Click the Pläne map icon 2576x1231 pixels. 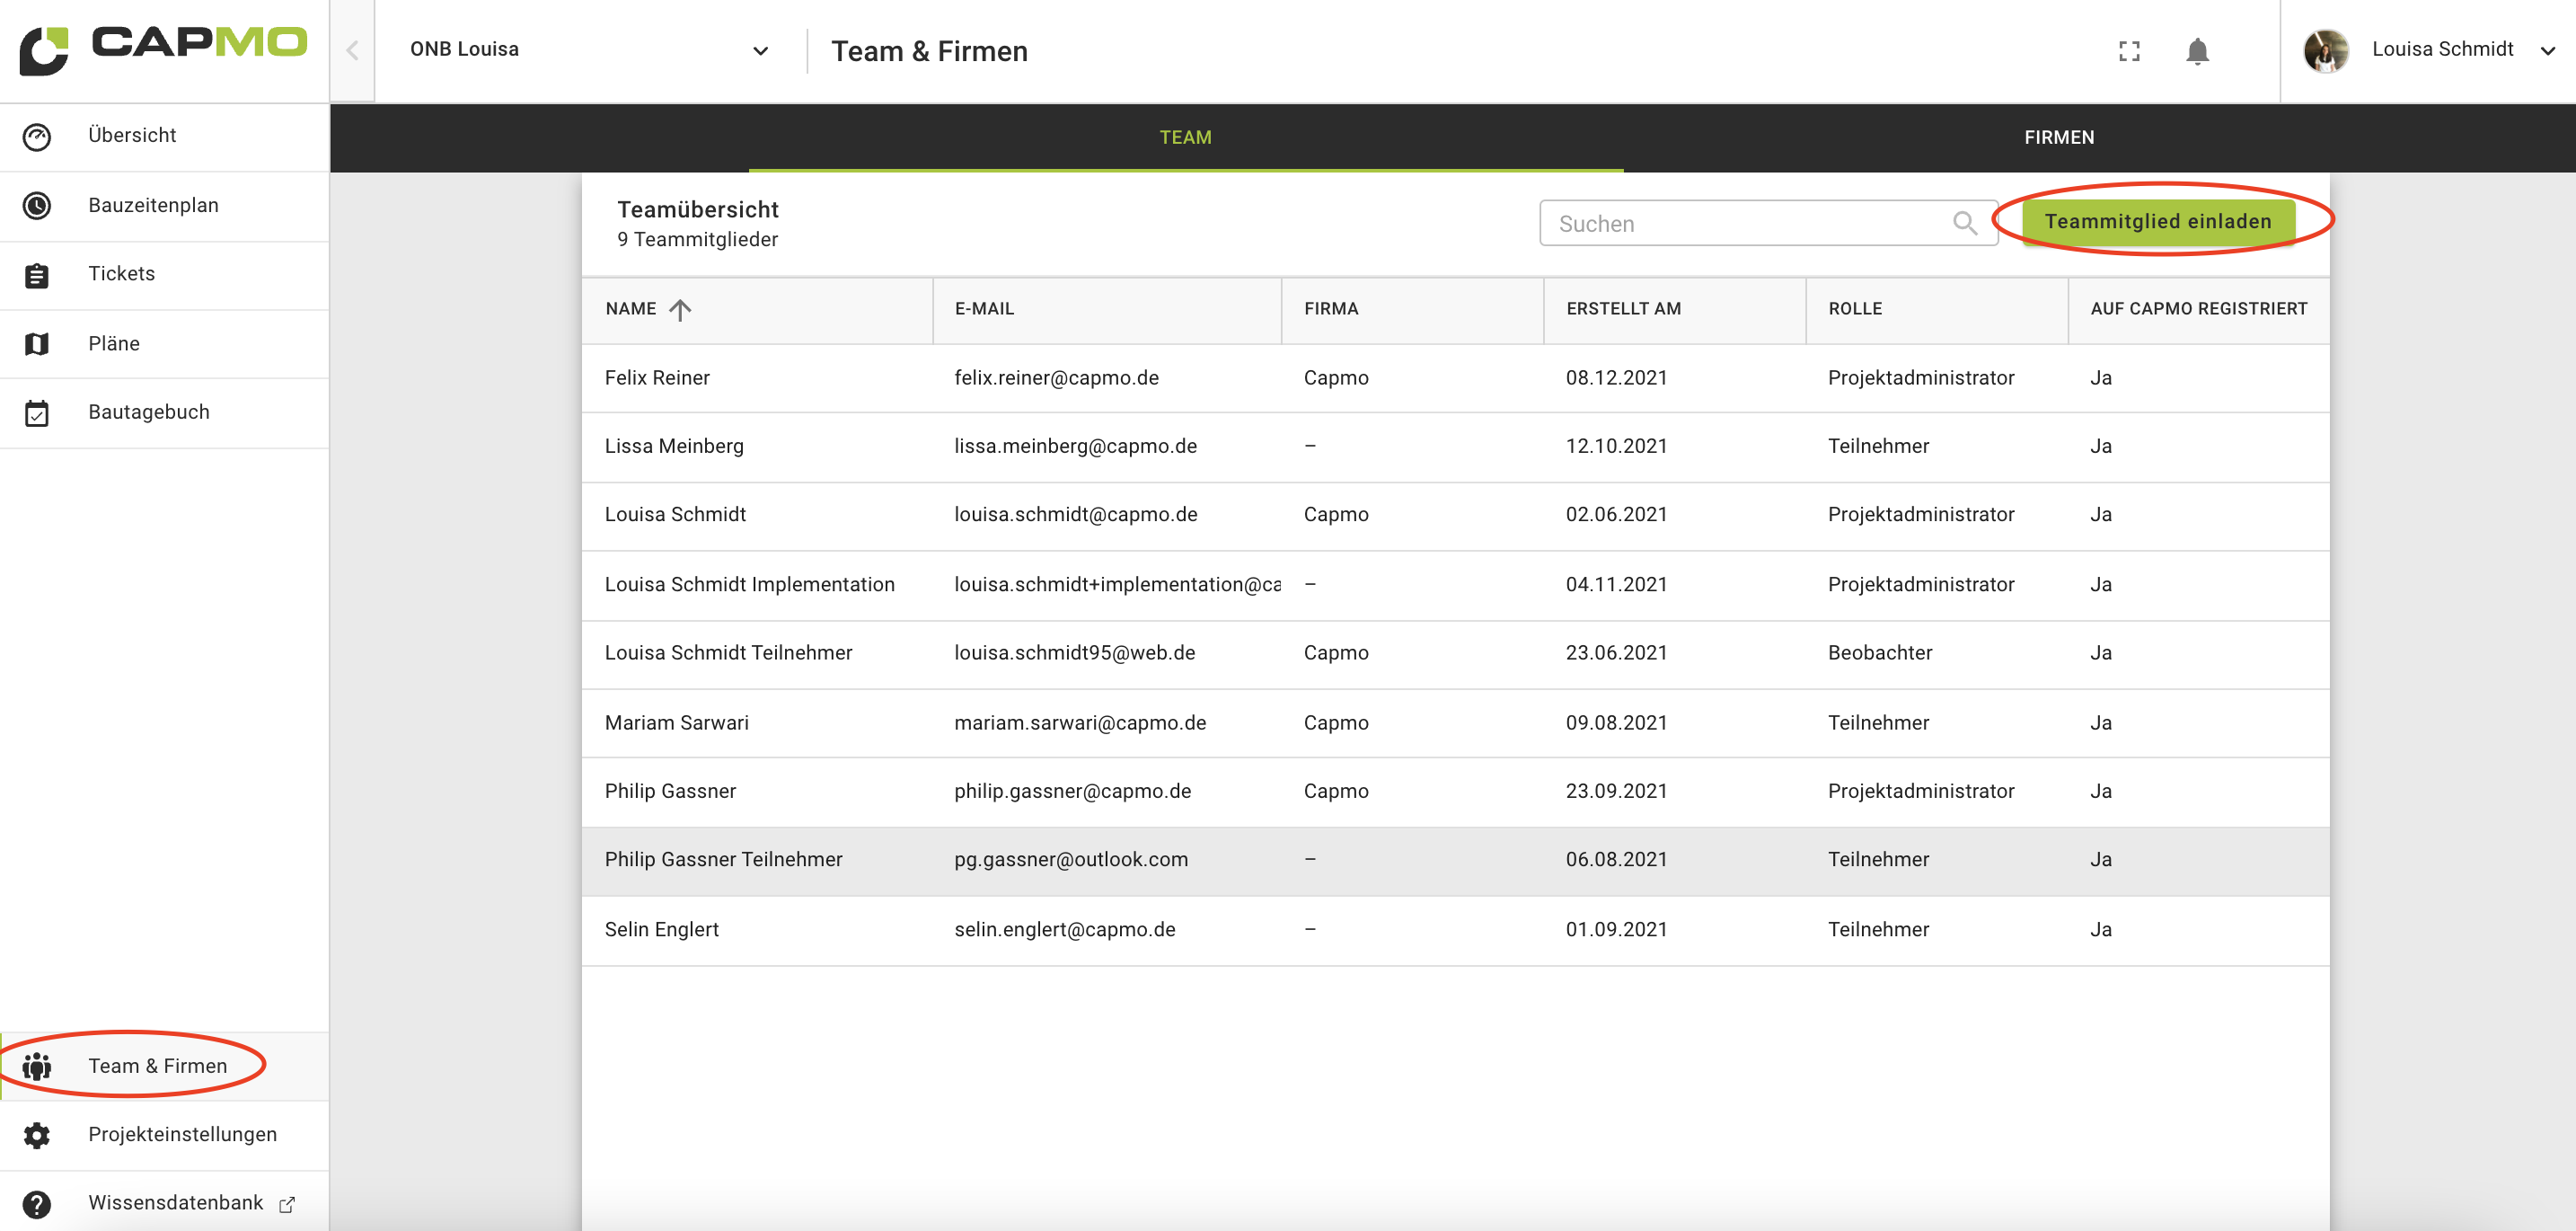(x=37, y=344)
